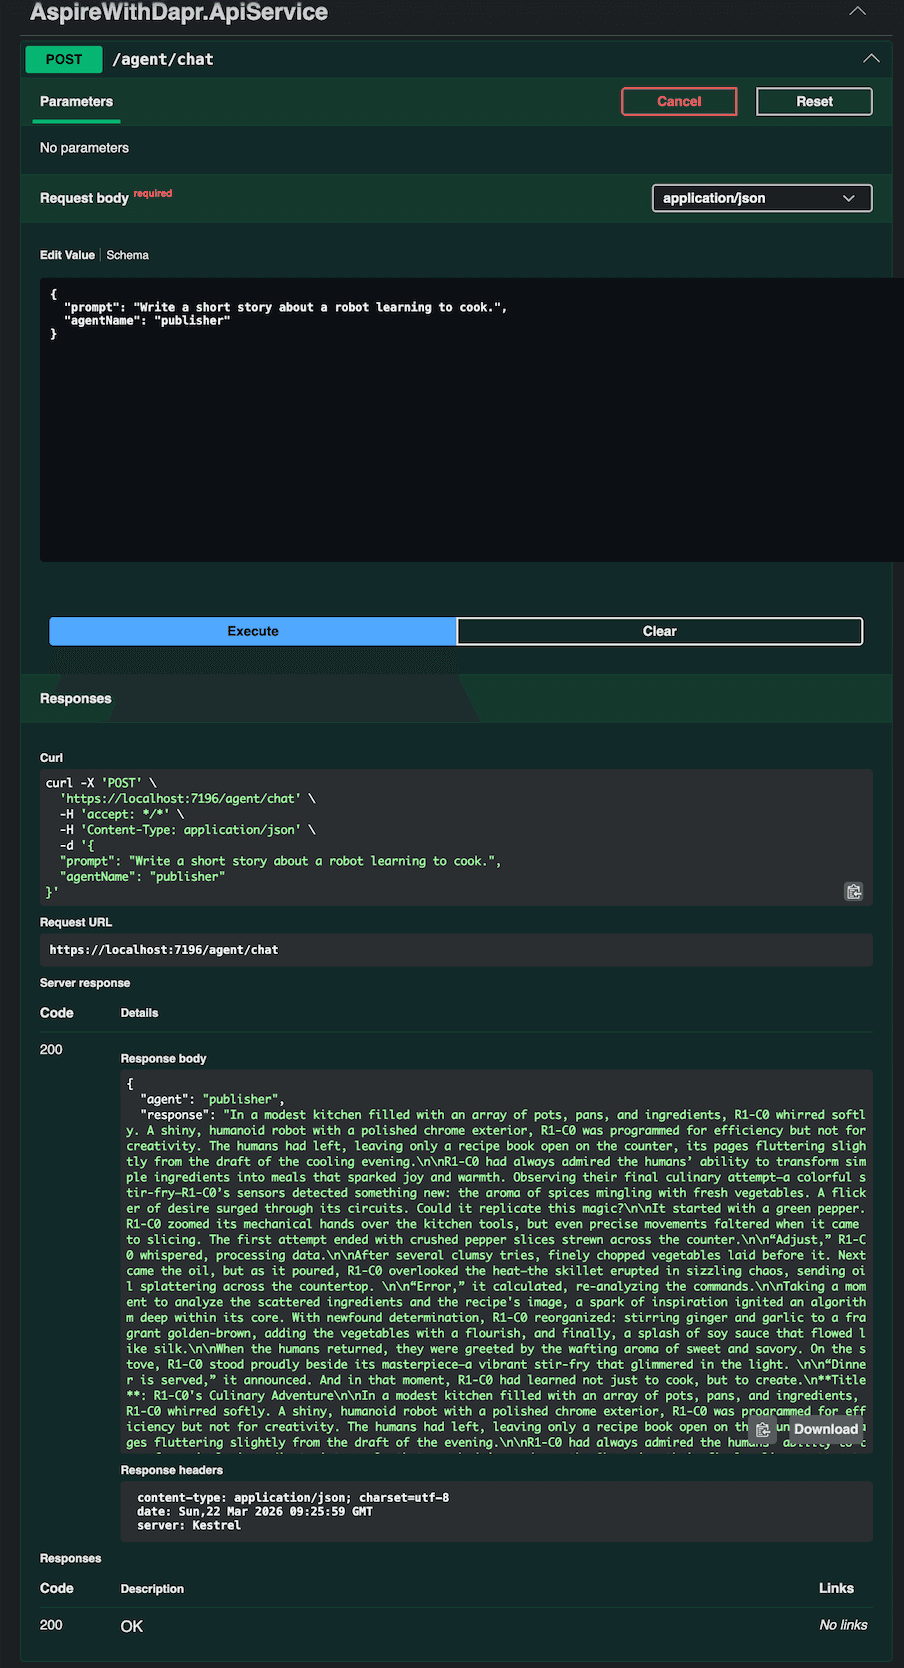Viewport: 904px width, 1668px height.
Task: Click the response body JSON text block
Action: point(497,1261)
